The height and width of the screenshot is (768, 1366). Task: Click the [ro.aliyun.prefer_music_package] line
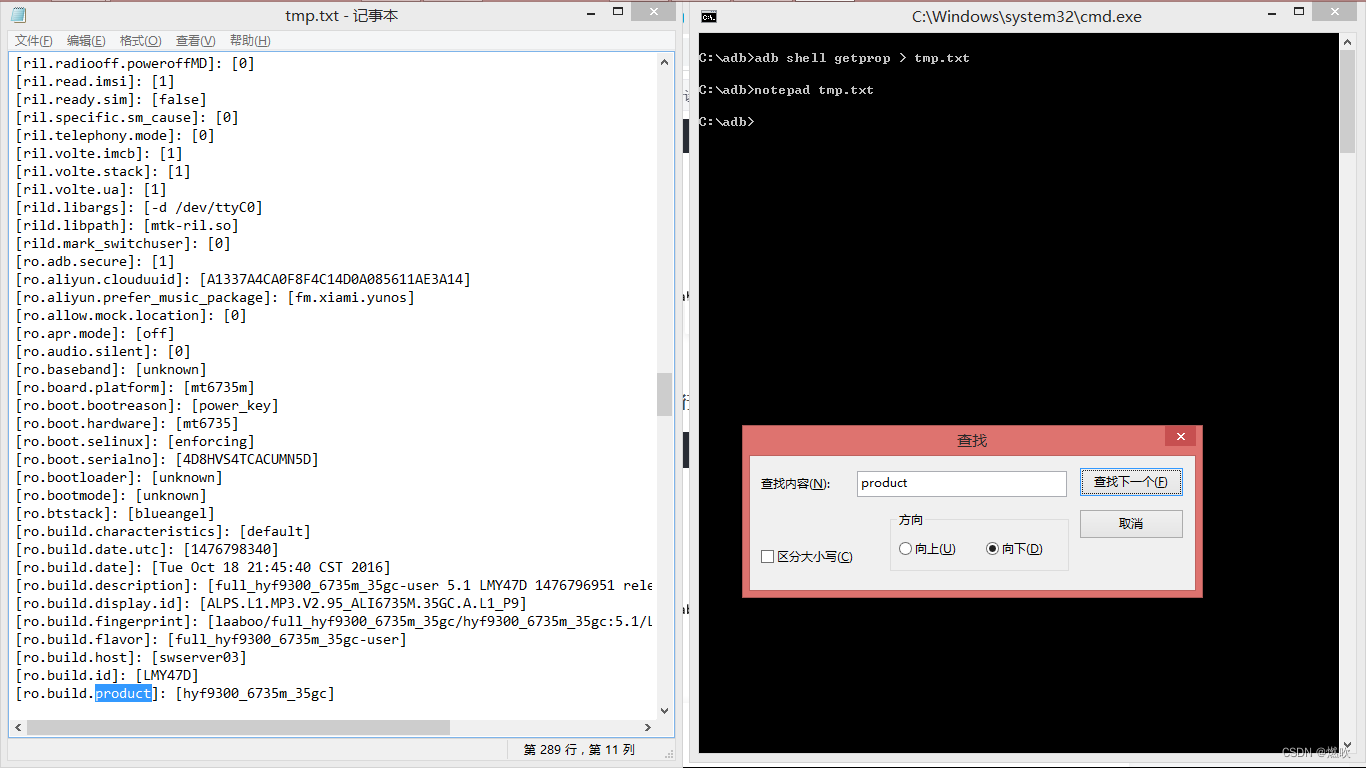point(215,297)
